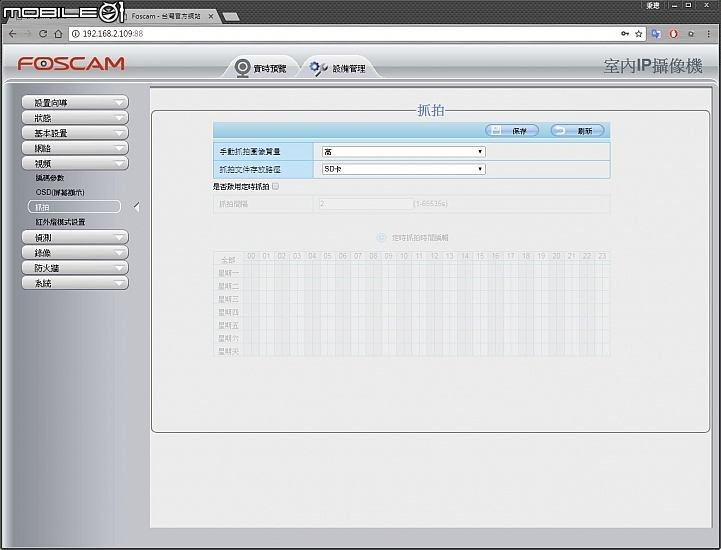Click hour 06 column header
The width and height of the screenshot is (721, 550).
(343, 256)
